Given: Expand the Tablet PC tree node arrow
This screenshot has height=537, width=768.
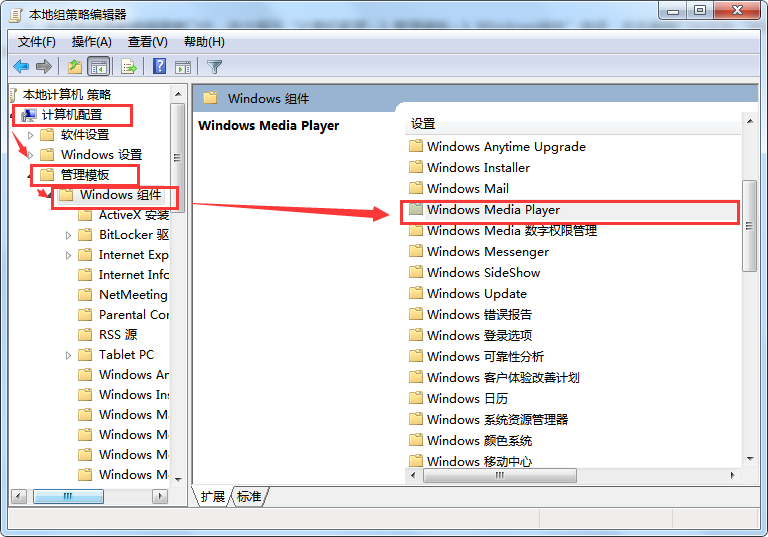Looking at the screenshot, I should [x=69, y=355].
